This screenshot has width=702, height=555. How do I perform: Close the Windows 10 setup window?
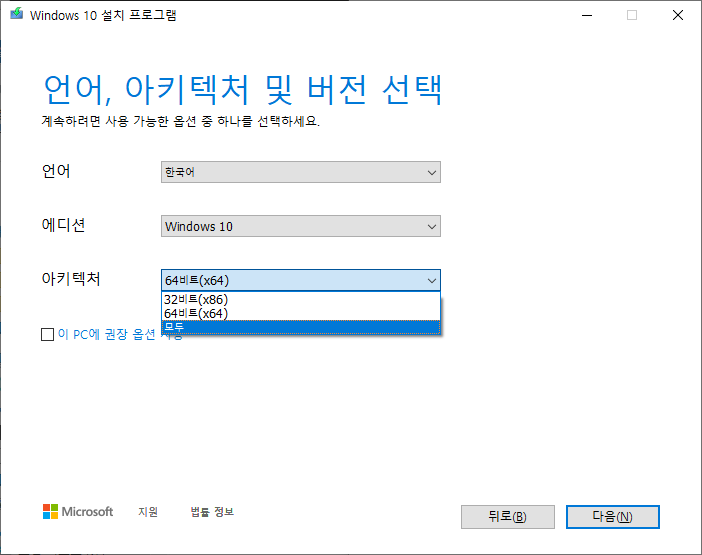(678, 15)
